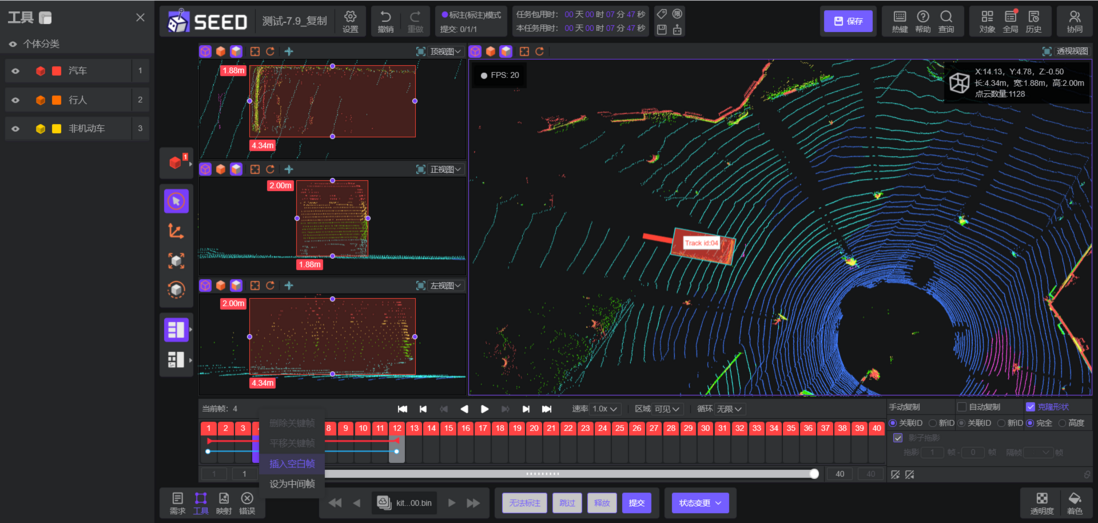
Task: Open the 协同 collaboration icon
Action: click(x=1073, y=17)
